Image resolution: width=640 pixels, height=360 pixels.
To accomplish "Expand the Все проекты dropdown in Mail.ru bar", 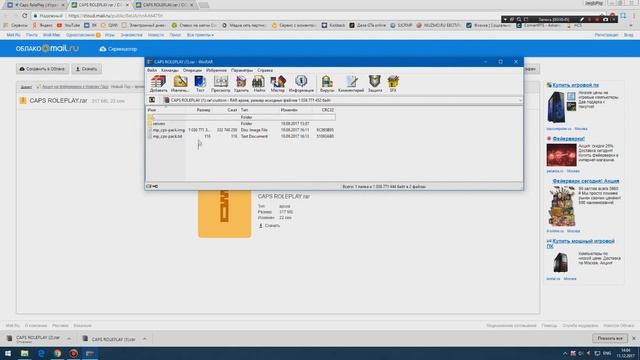I will click(x=200, y=35).
